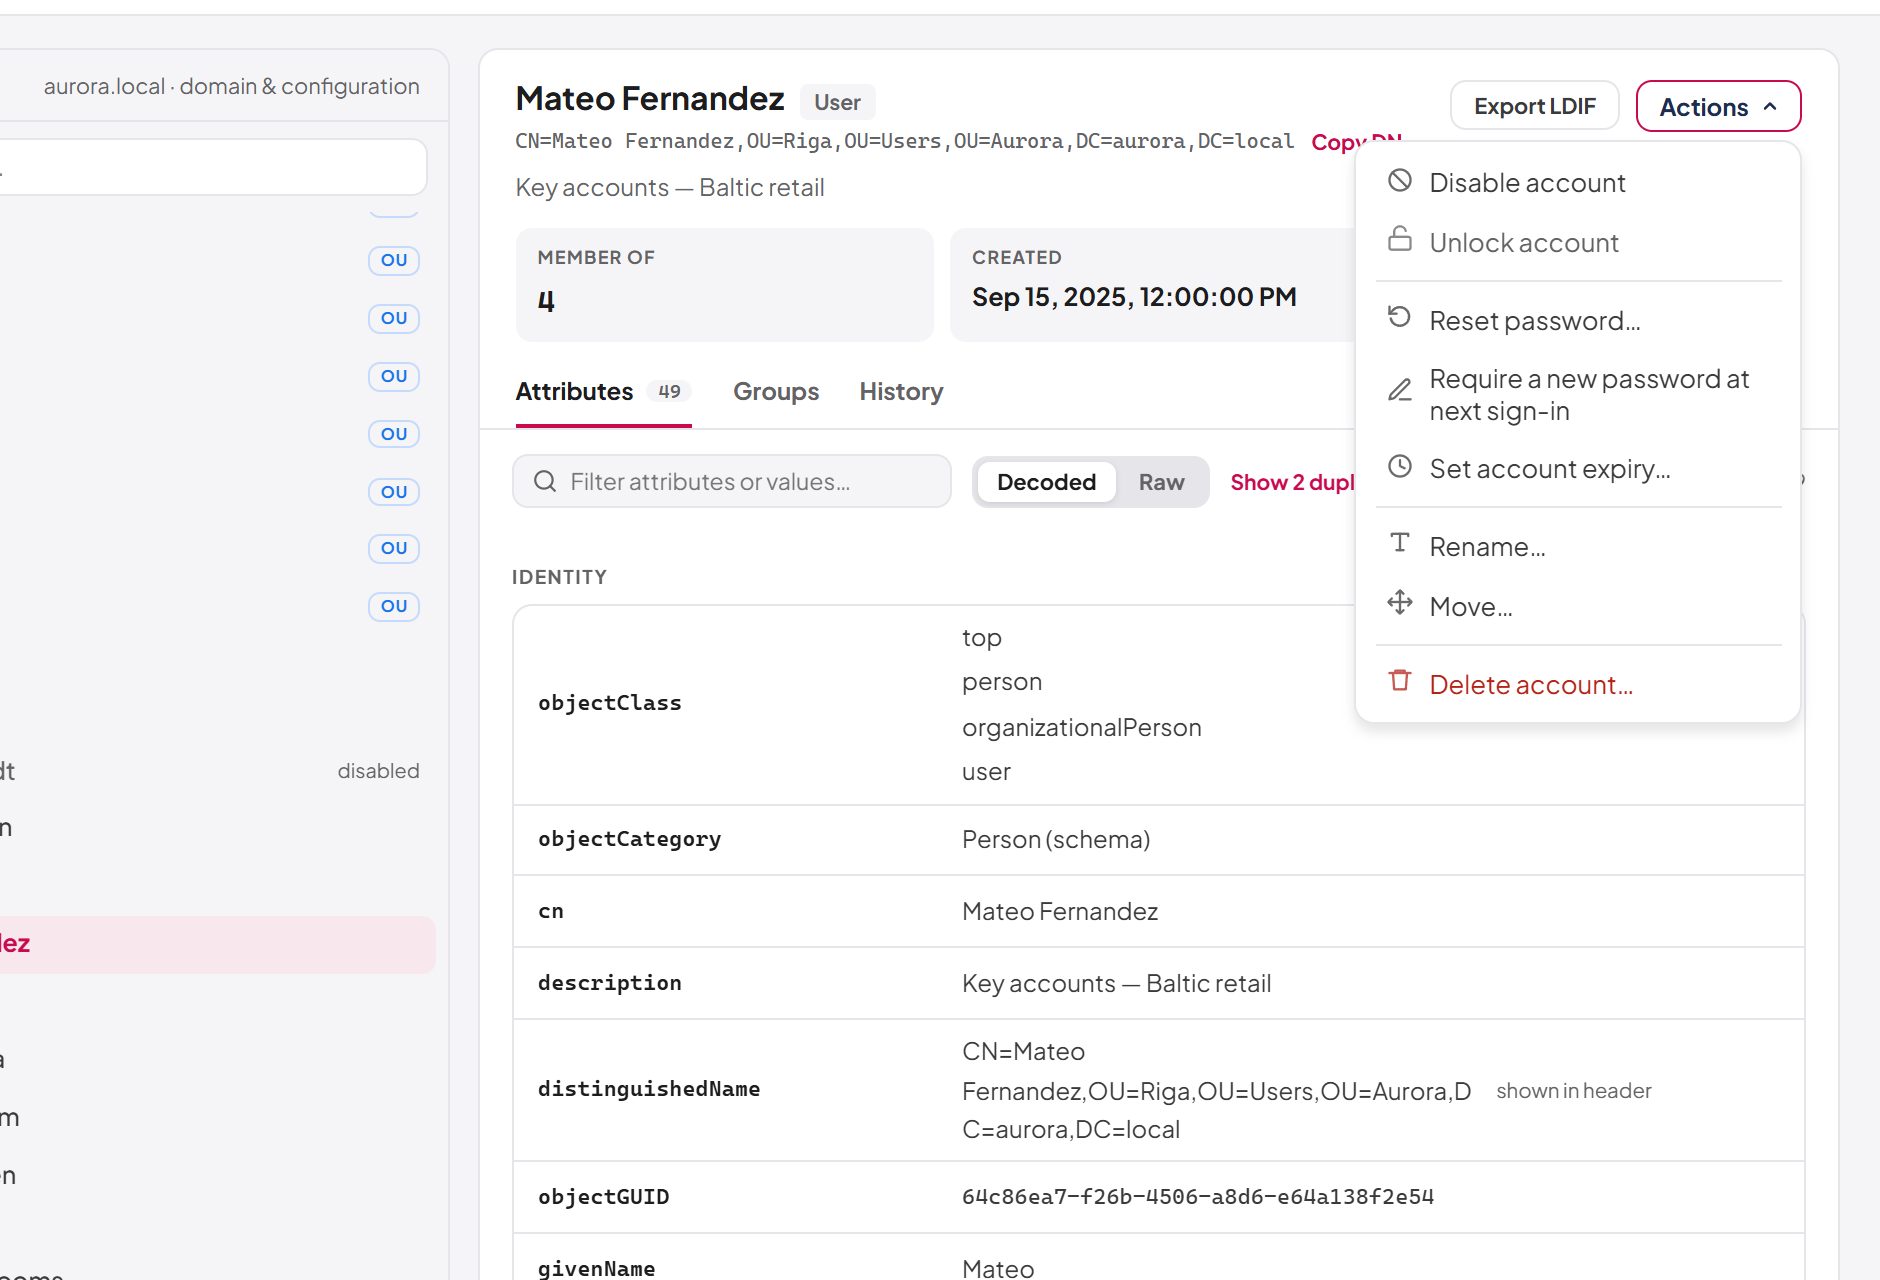Click the 'shown in header' note

[x=1574, y=1091]
